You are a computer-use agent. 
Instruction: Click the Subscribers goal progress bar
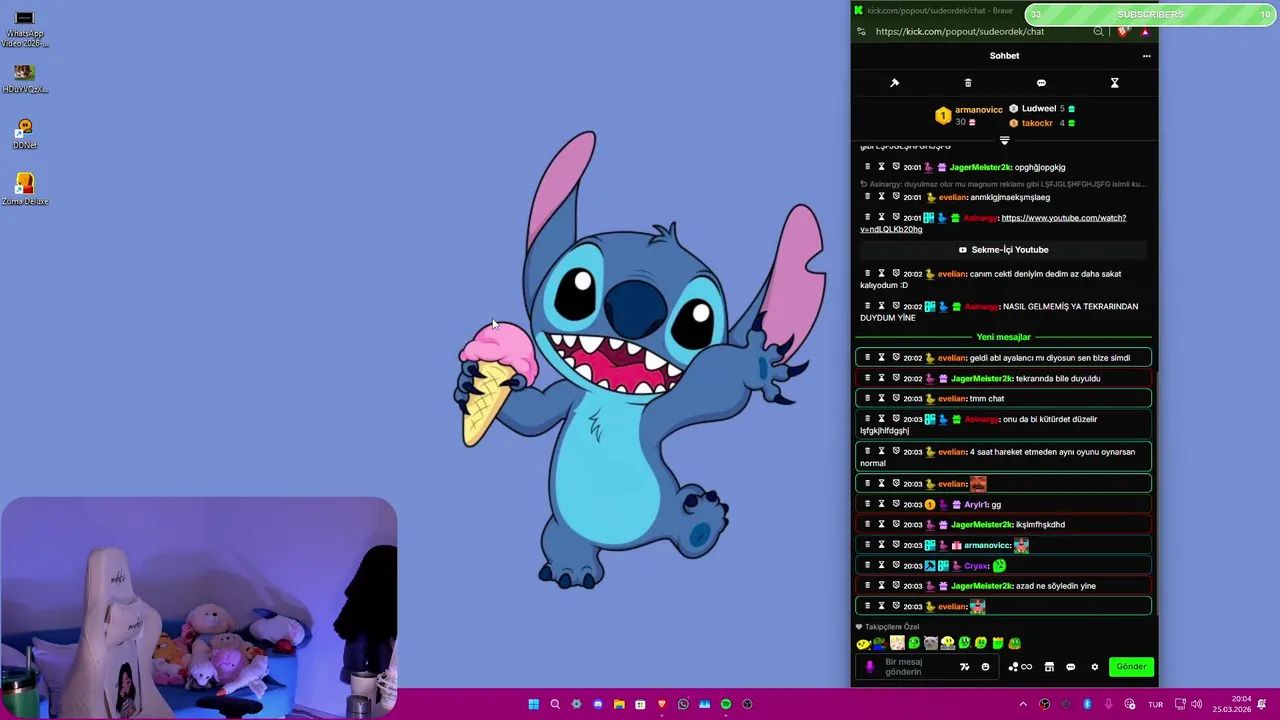(x=1150, y=15)
